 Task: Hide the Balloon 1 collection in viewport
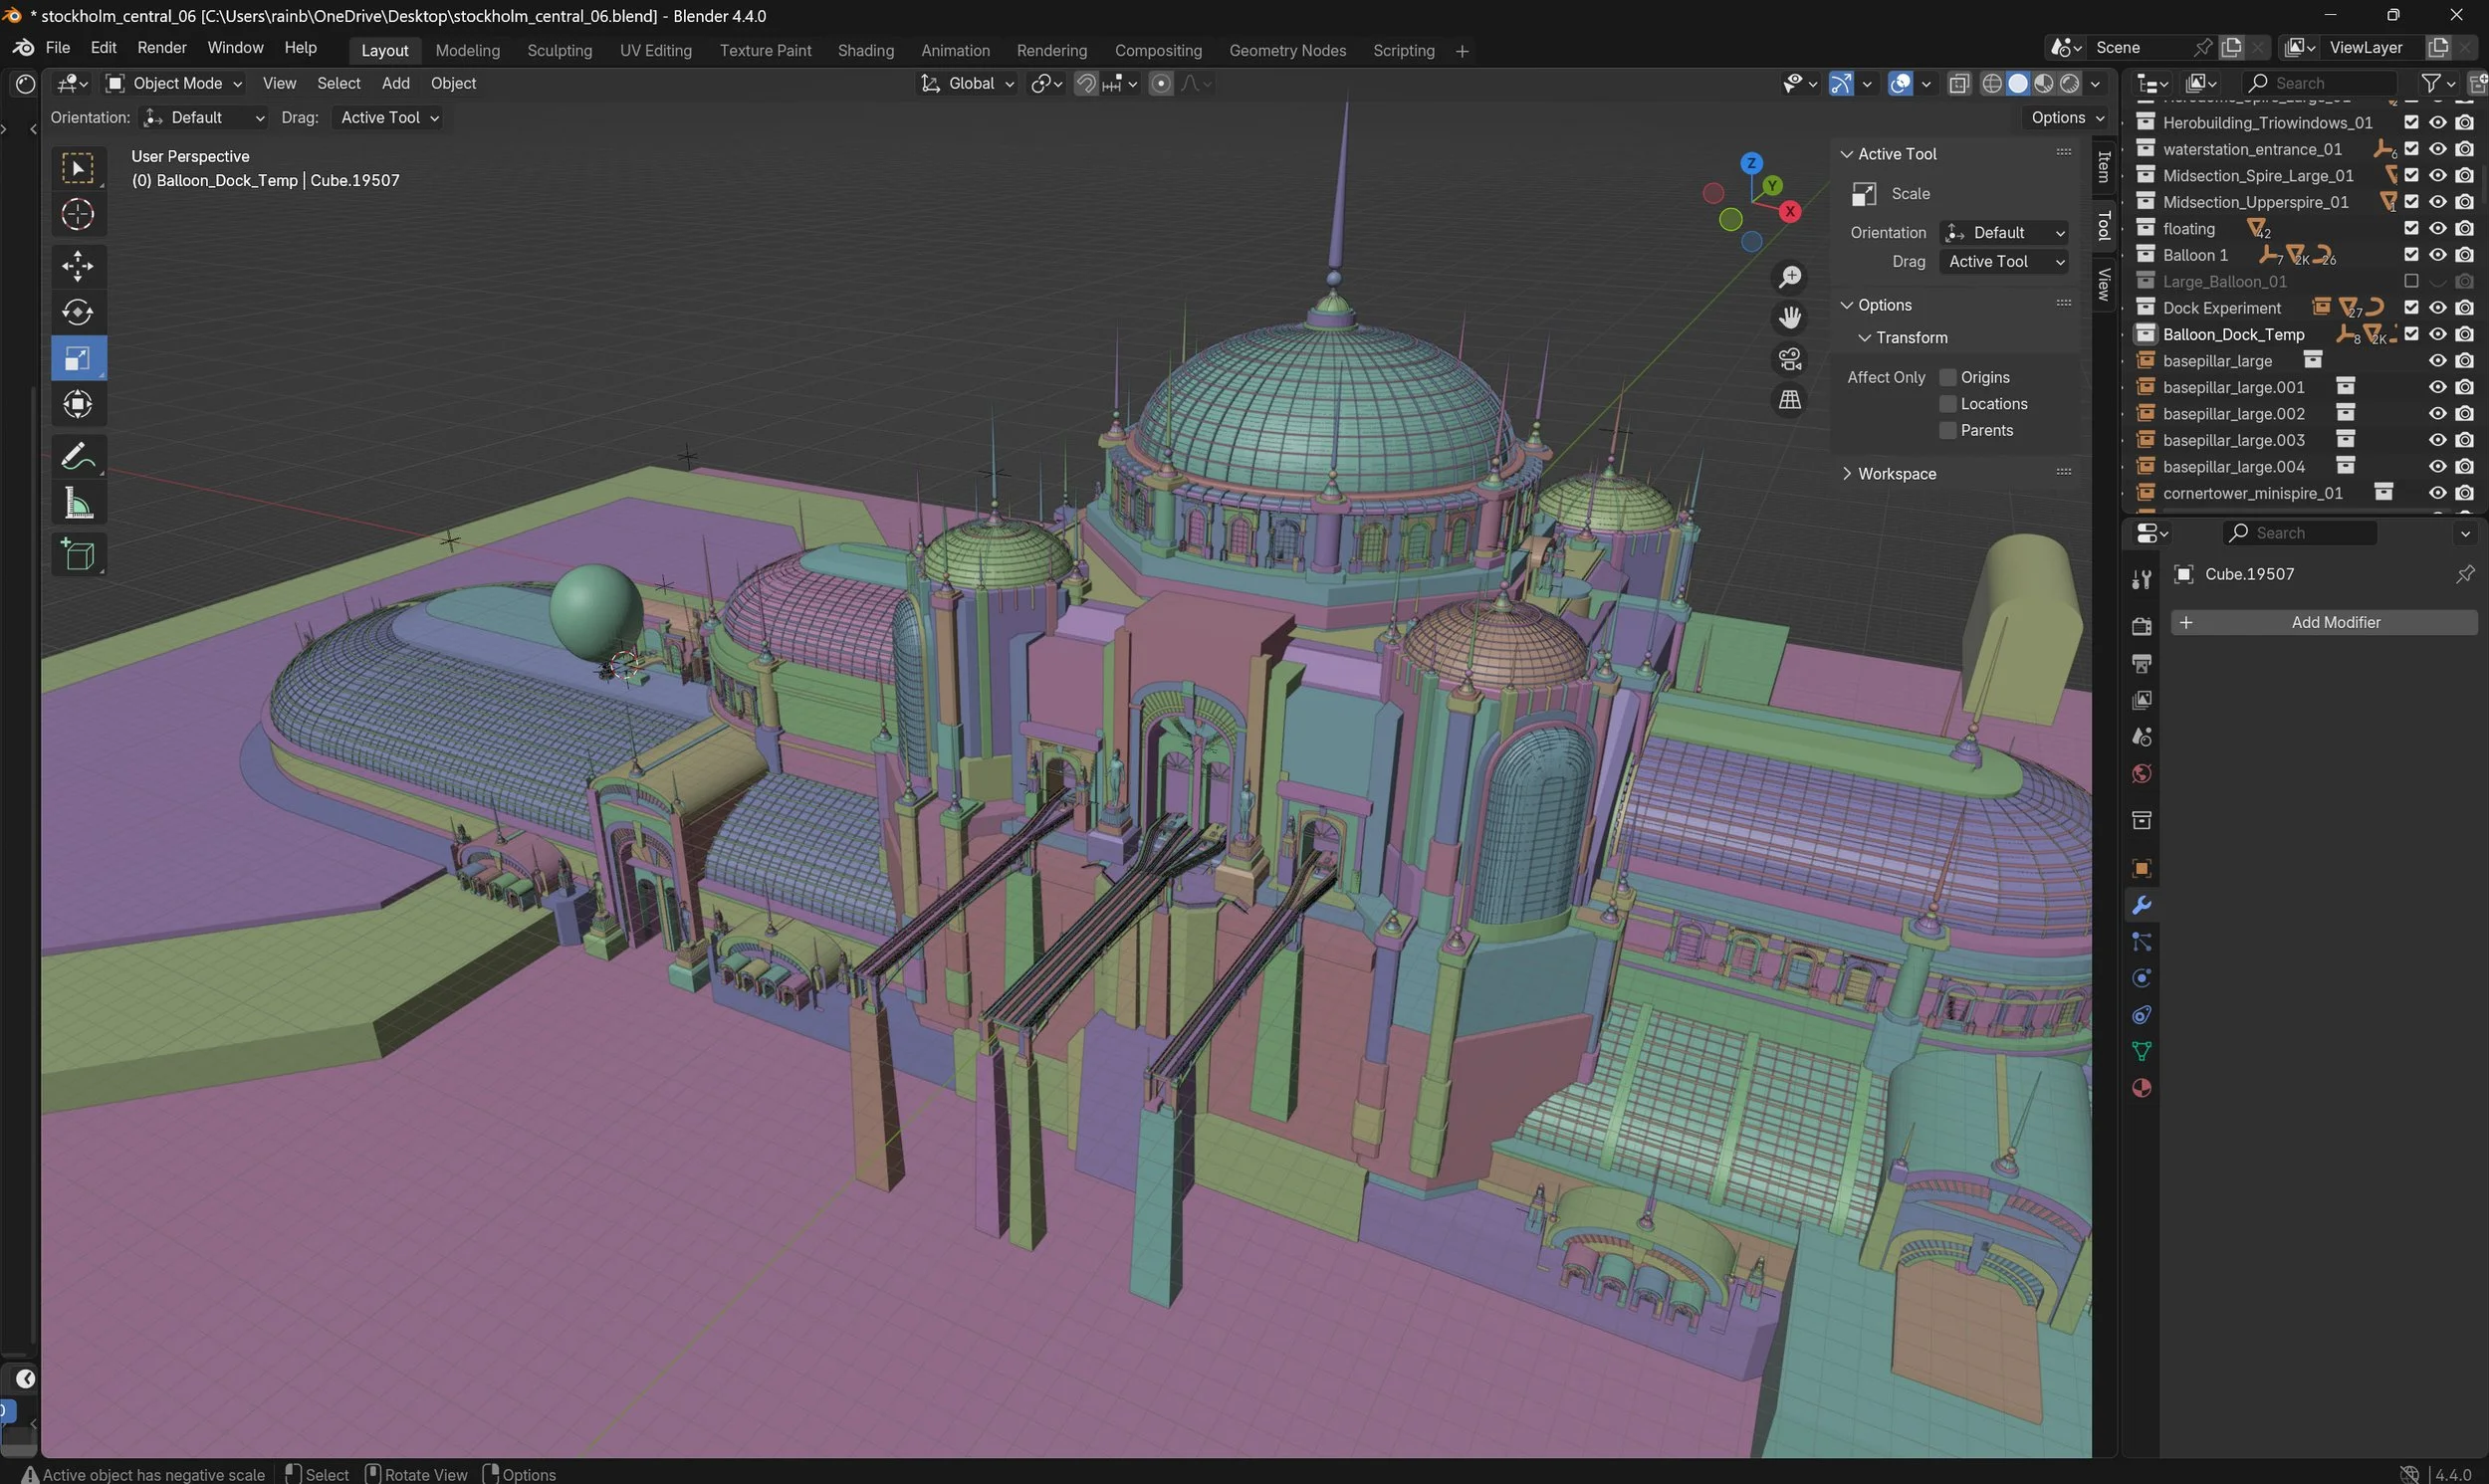coord(2439,254)
